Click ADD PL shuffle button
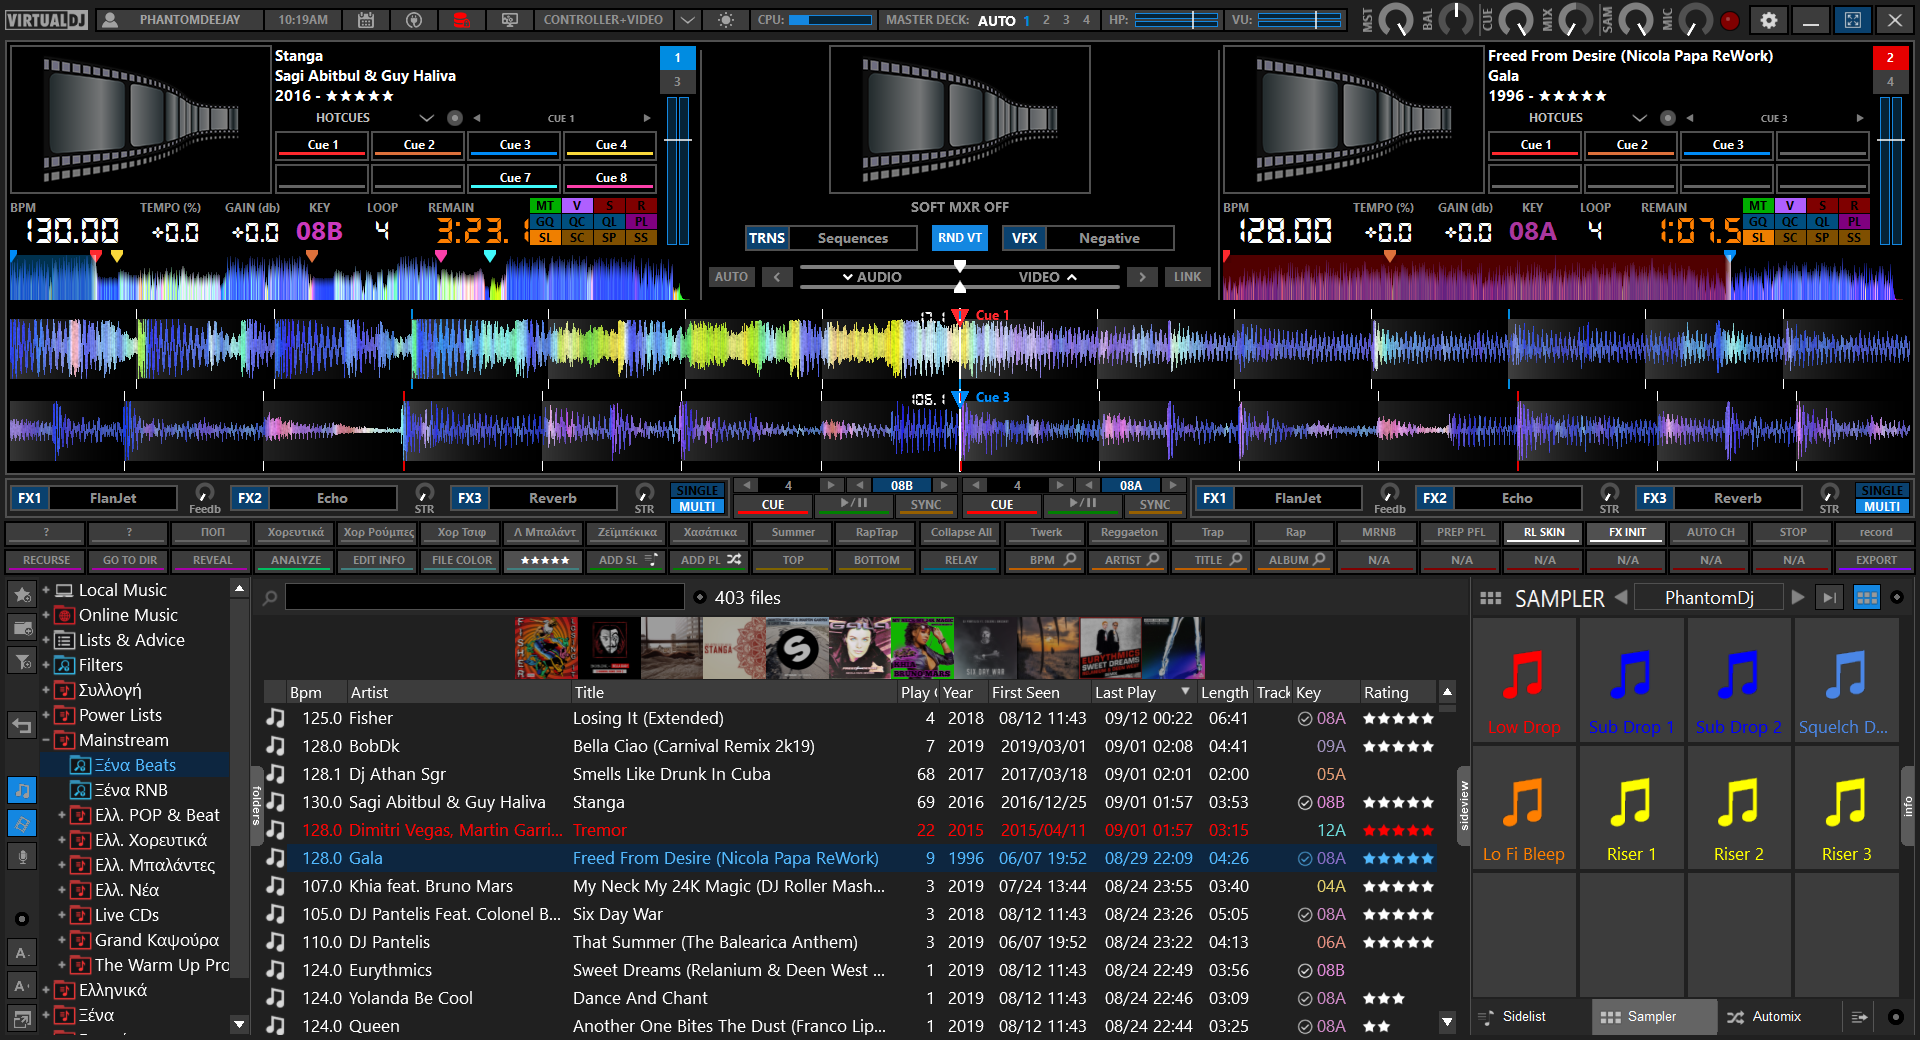This screenshot has width=1920, height=1040. [710, 560]
